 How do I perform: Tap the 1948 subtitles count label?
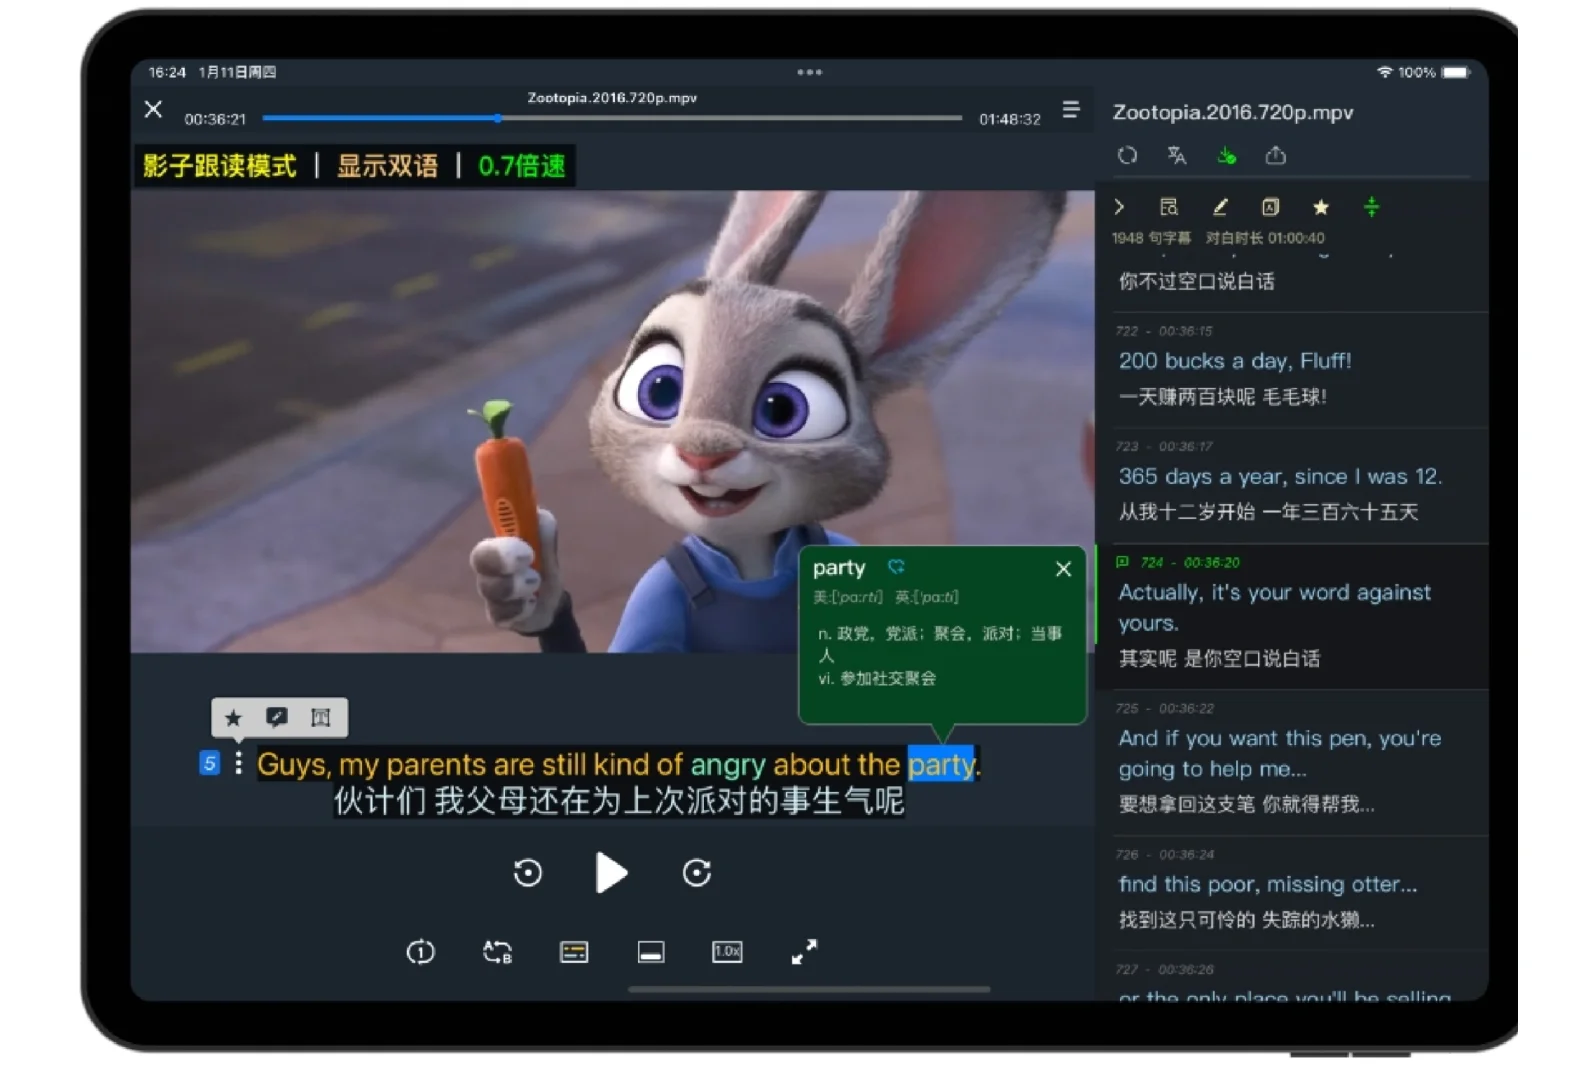1152,238
